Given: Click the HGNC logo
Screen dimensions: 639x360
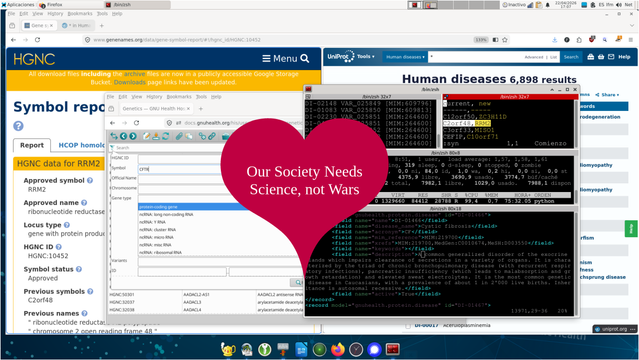Looking at the screenshot, I should pos(34,60).
